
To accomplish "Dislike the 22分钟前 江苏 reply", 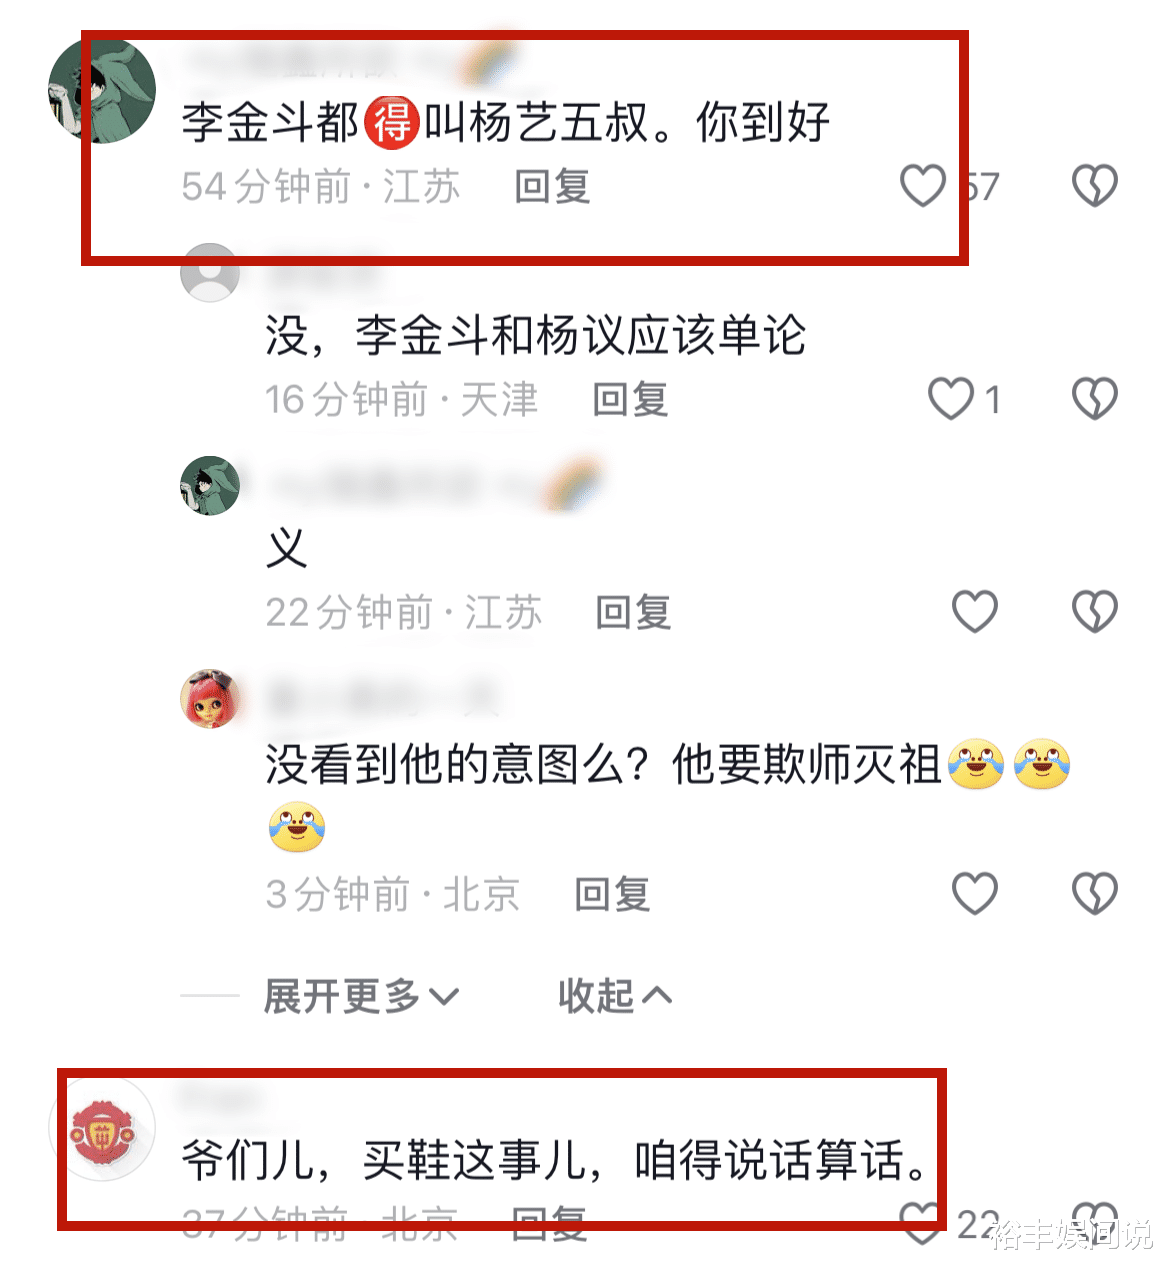I will tap(1095, 612).
